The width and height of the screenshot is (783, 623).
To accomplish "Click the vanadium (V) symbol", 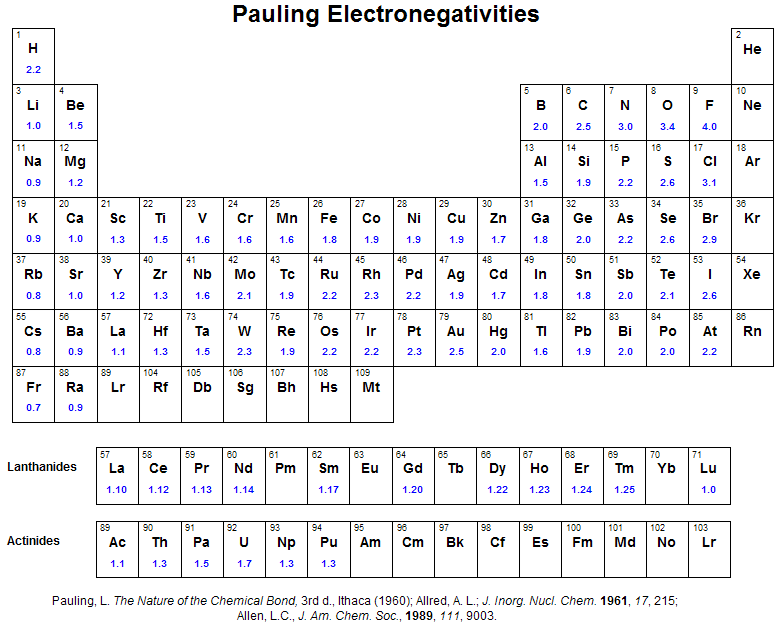I will pos(202,218).
